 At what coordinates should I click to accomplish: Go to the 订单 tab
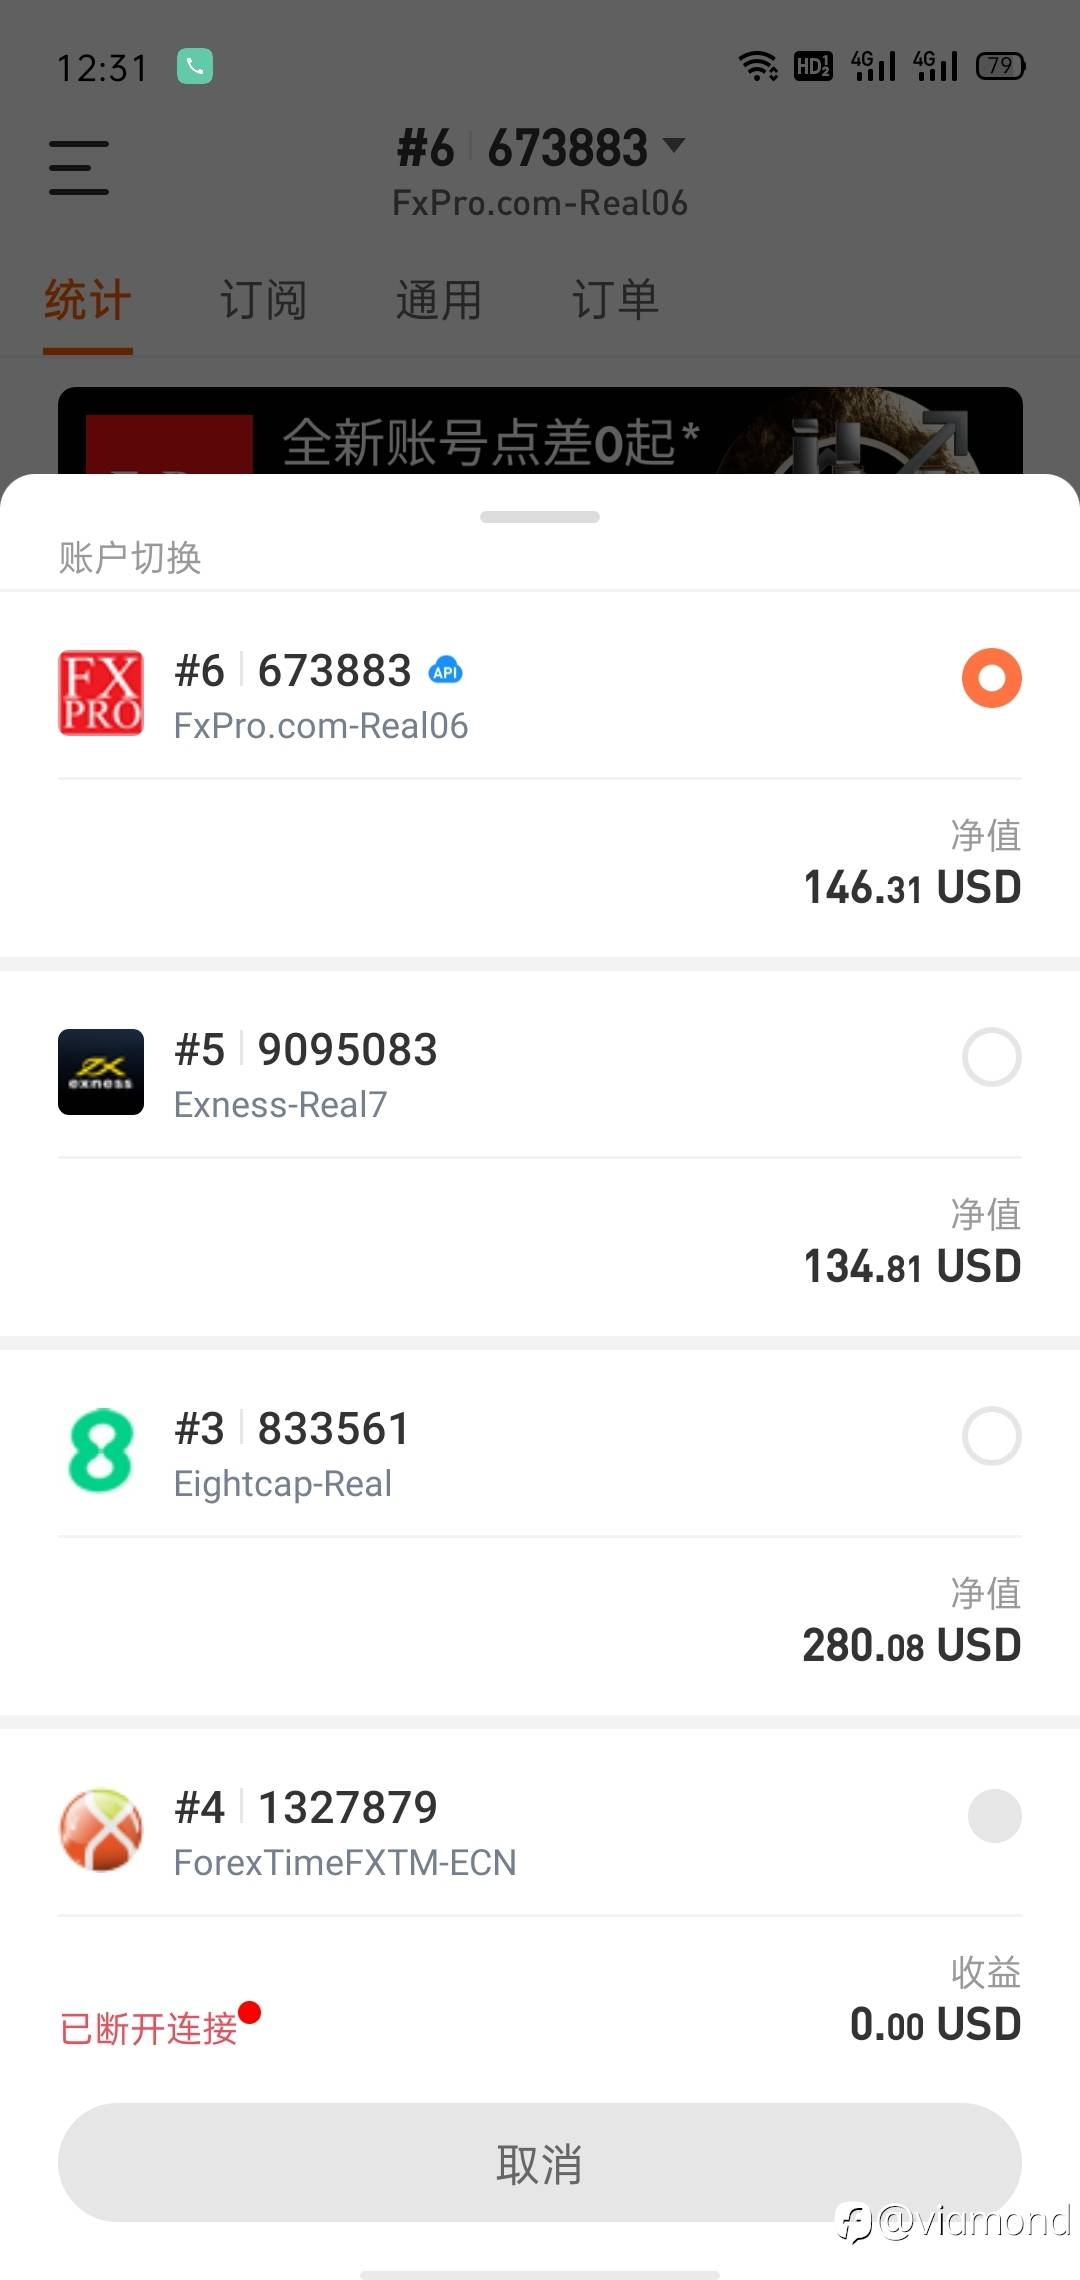coord(615,300)
